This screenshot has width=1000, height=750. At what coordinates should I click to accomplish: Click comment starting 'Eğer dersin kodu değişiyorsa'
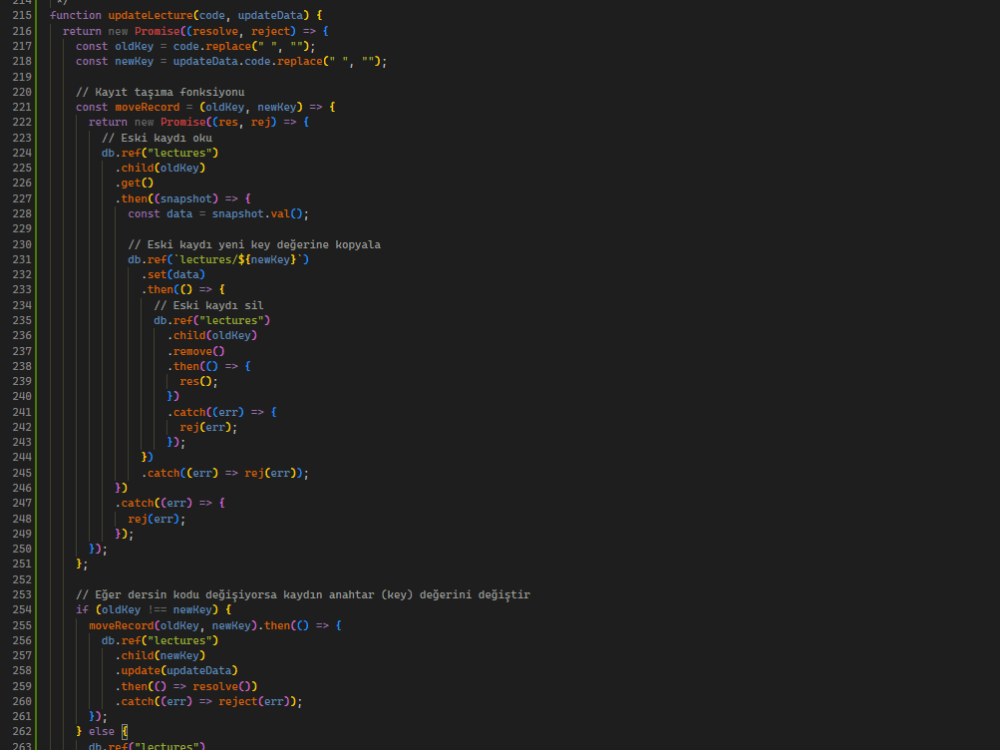pos(303,595)
